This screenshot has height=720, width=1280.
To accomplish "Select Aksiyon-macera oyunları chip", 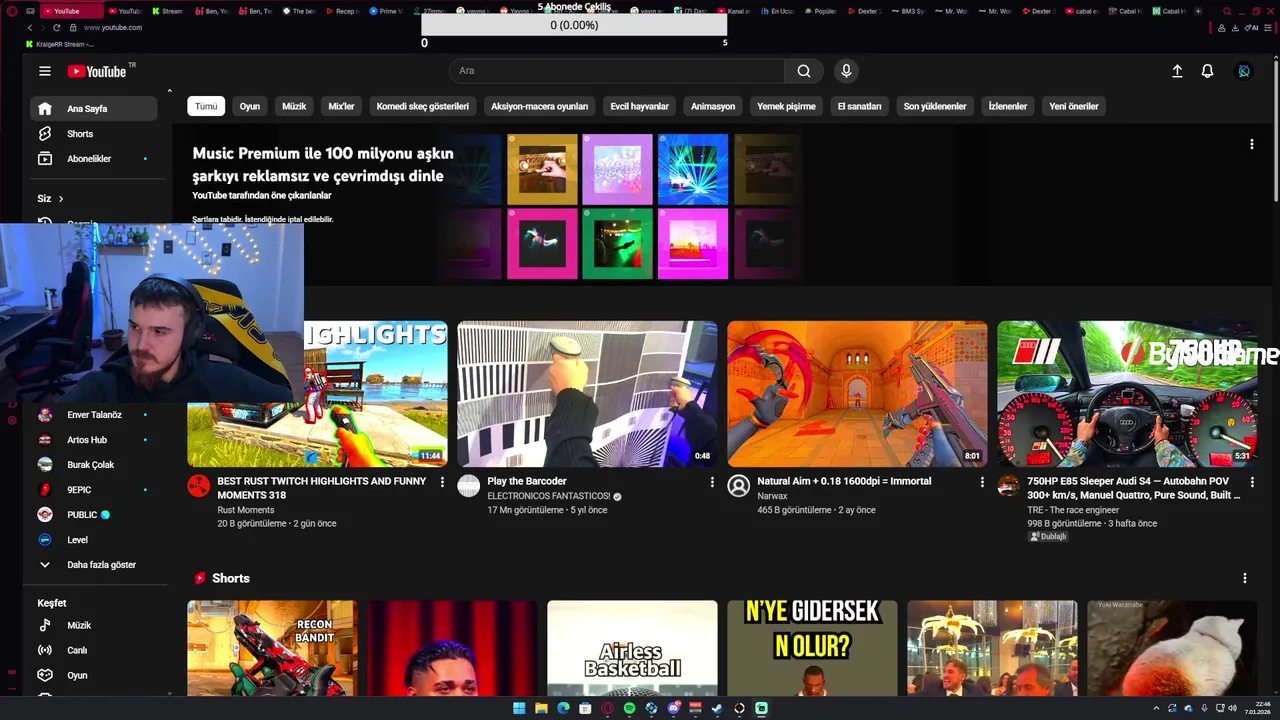I will tap(540, 106).
